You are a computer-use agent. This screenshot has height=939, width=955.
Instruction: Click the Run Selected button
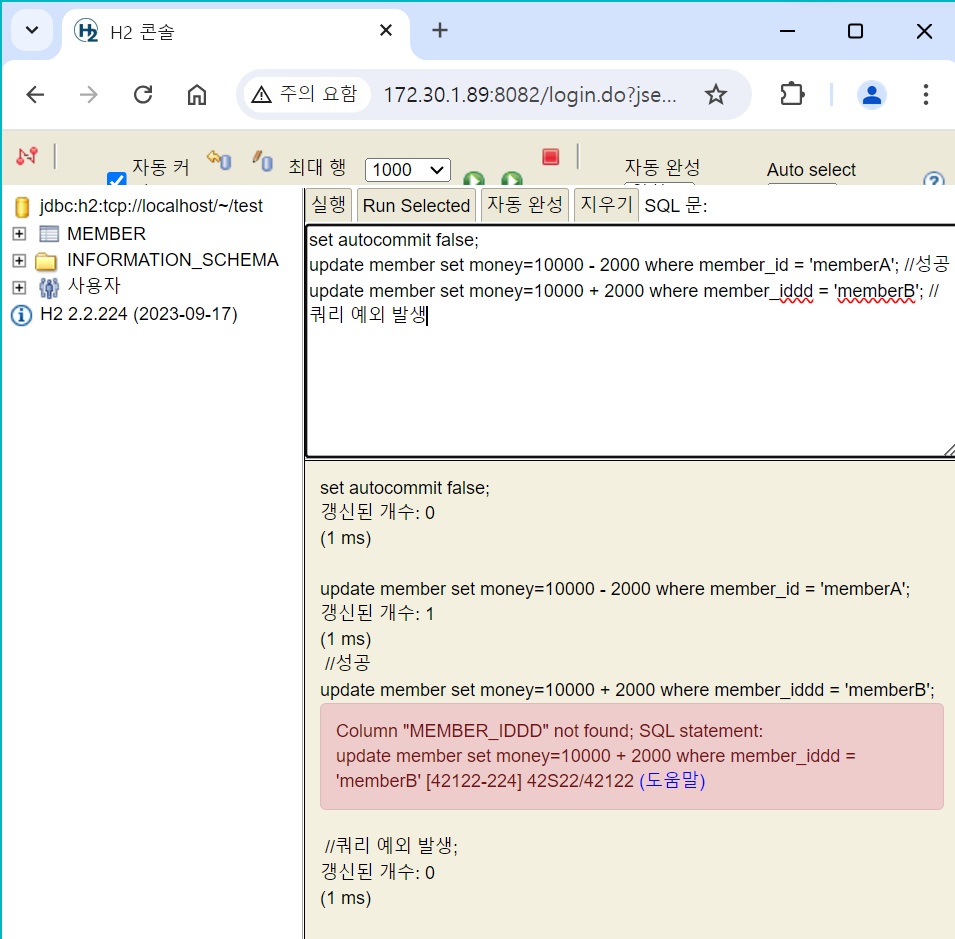pyautogui.click(x=416, y=205)
